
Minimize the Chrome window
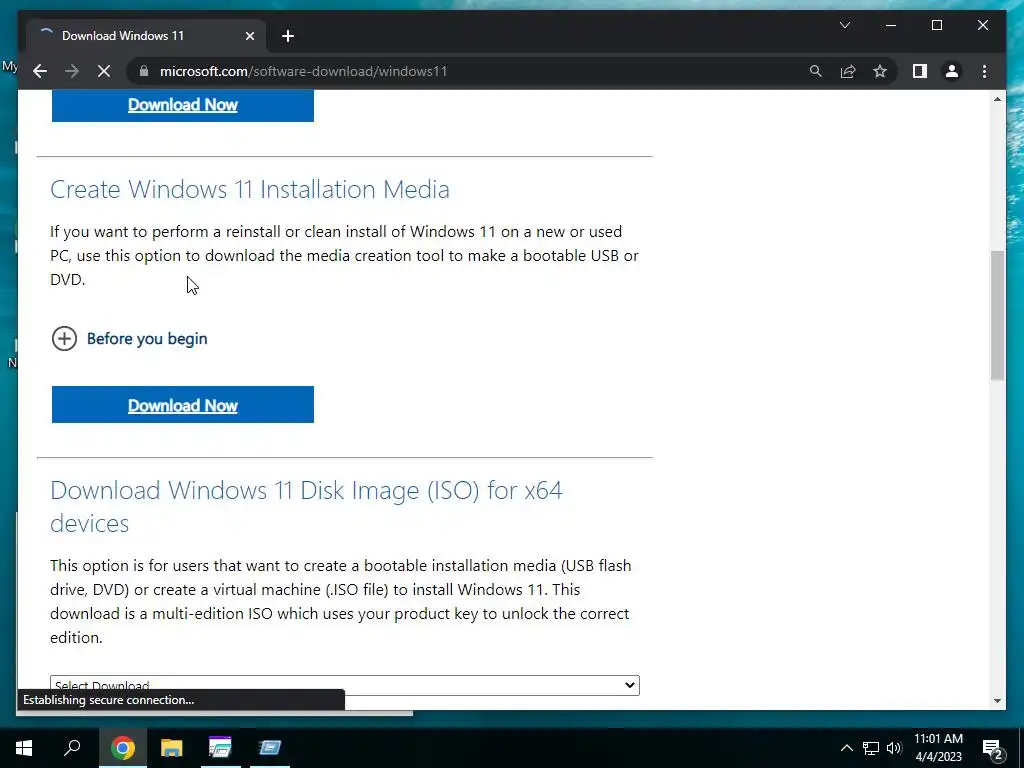click(x=891, y=25)
